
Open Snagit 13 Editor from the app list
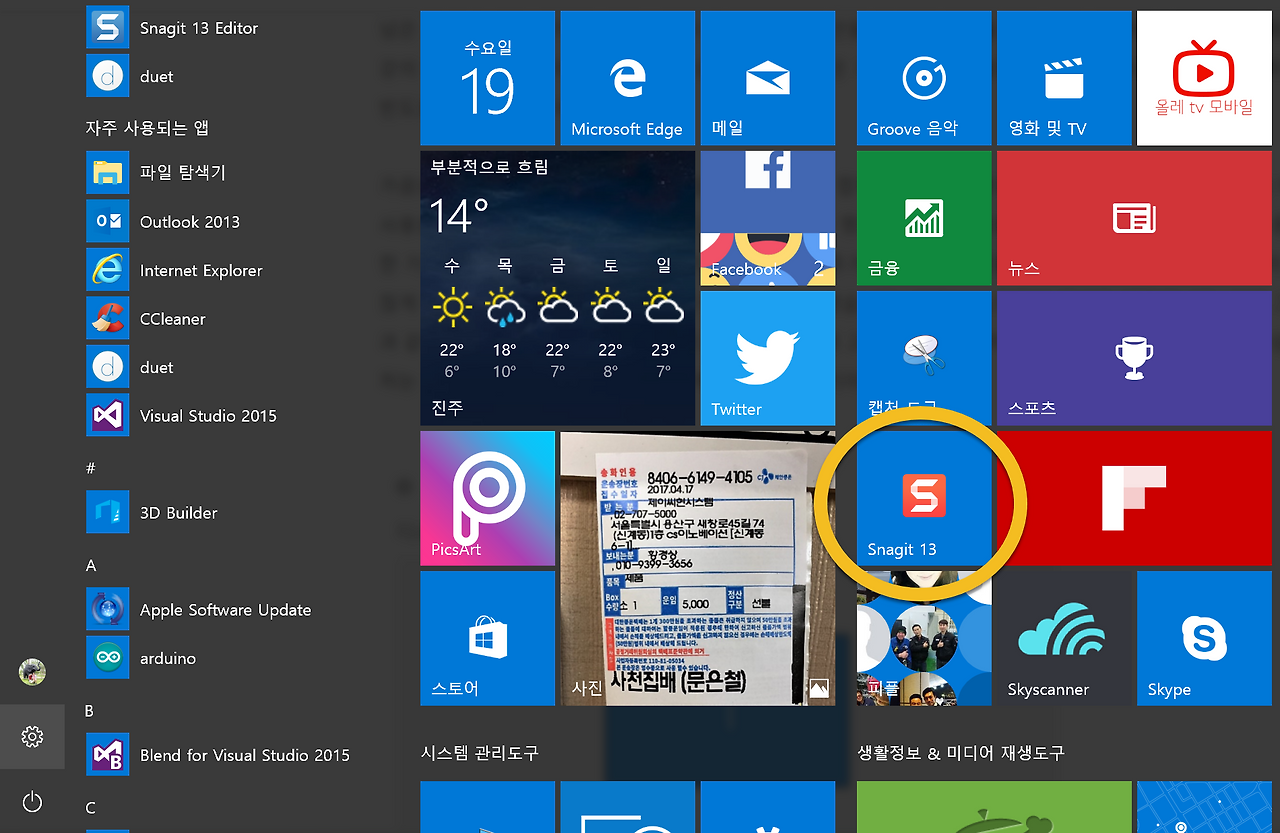(172, 28)
